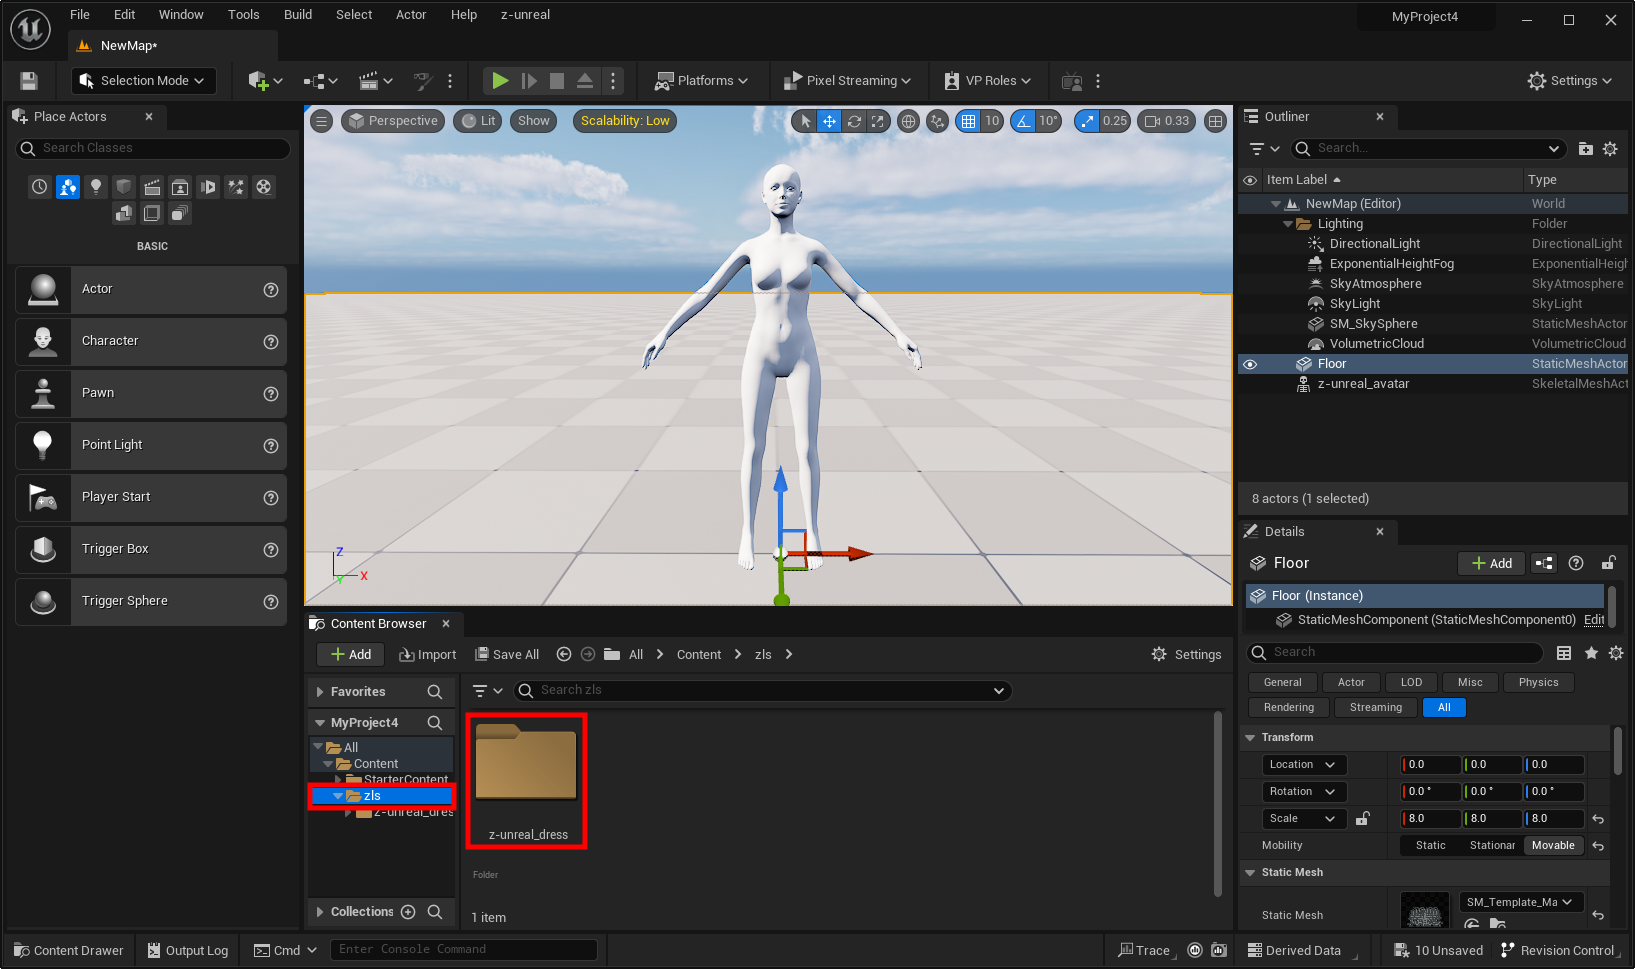Click the Blueprint/Add Script icon in Details
This screenshot has height=969, width=1635.
click(1544, 563)
